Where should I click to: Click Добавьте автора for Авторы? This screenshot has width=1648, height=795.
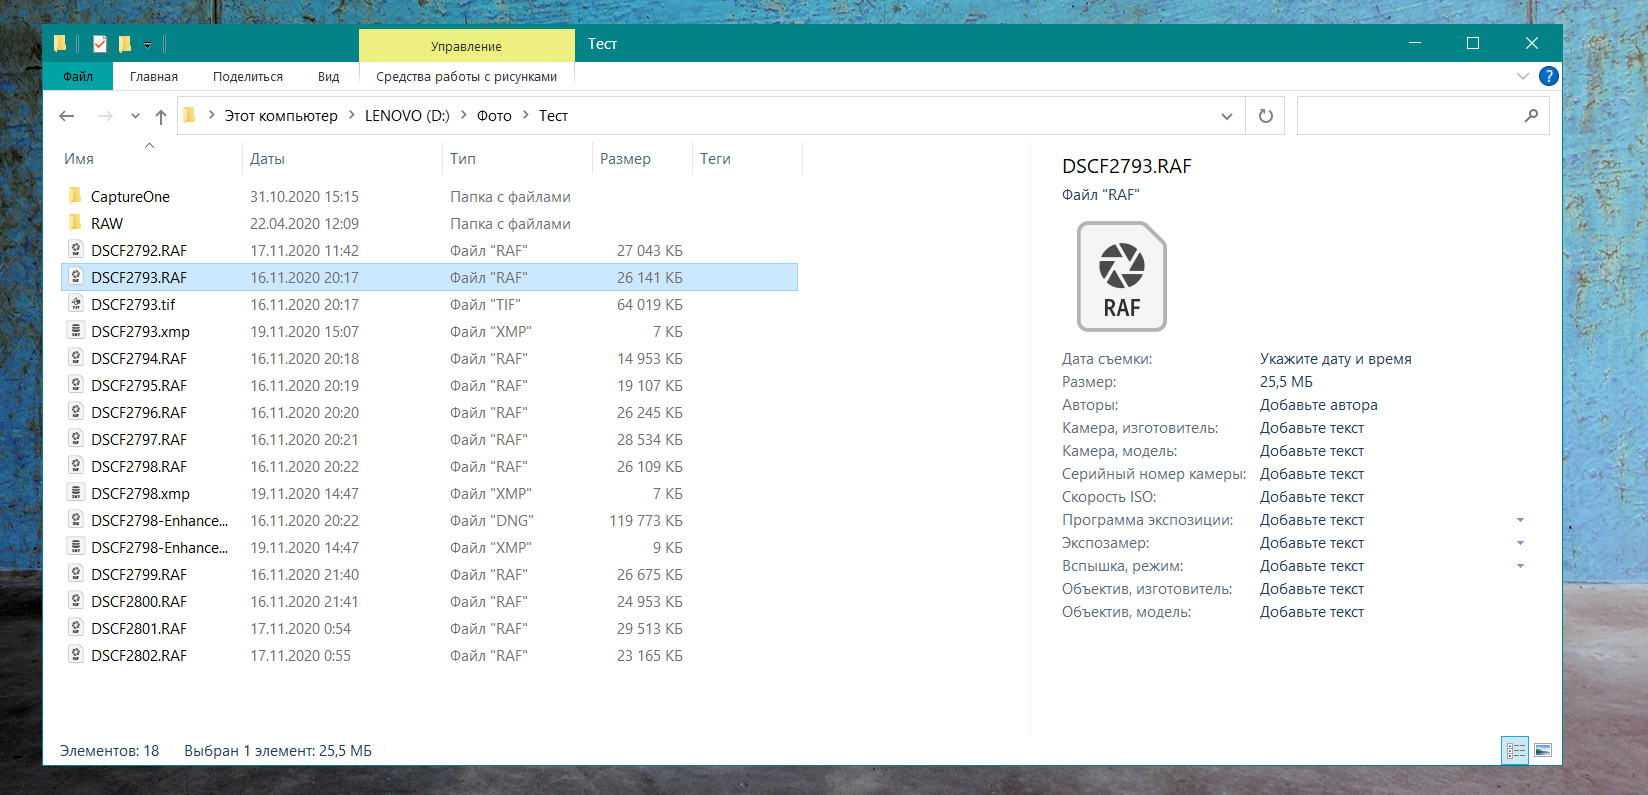pos(1318,405)
